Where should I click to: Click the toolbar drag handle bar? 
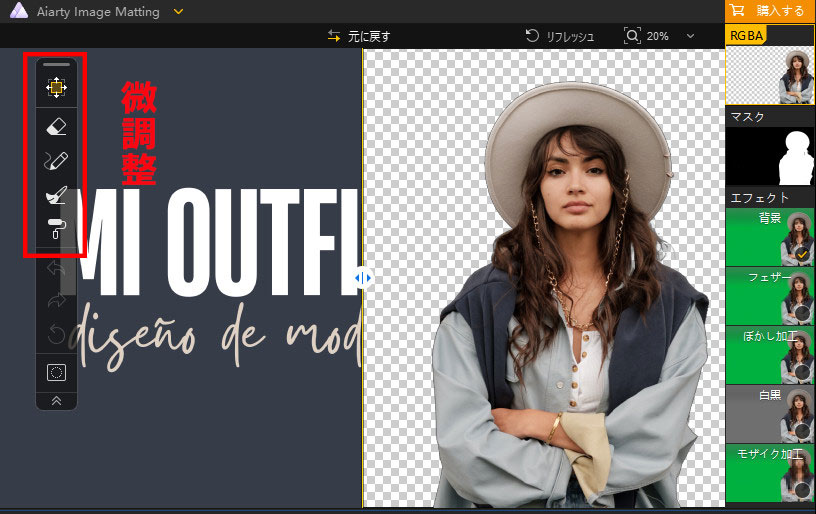point(56,65)
